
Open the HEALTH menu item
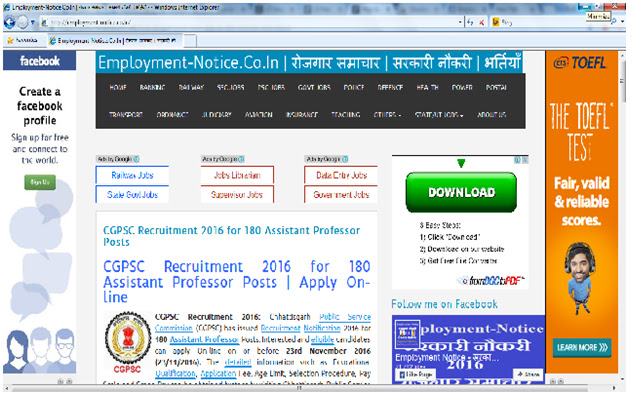[x=427, y=88]
